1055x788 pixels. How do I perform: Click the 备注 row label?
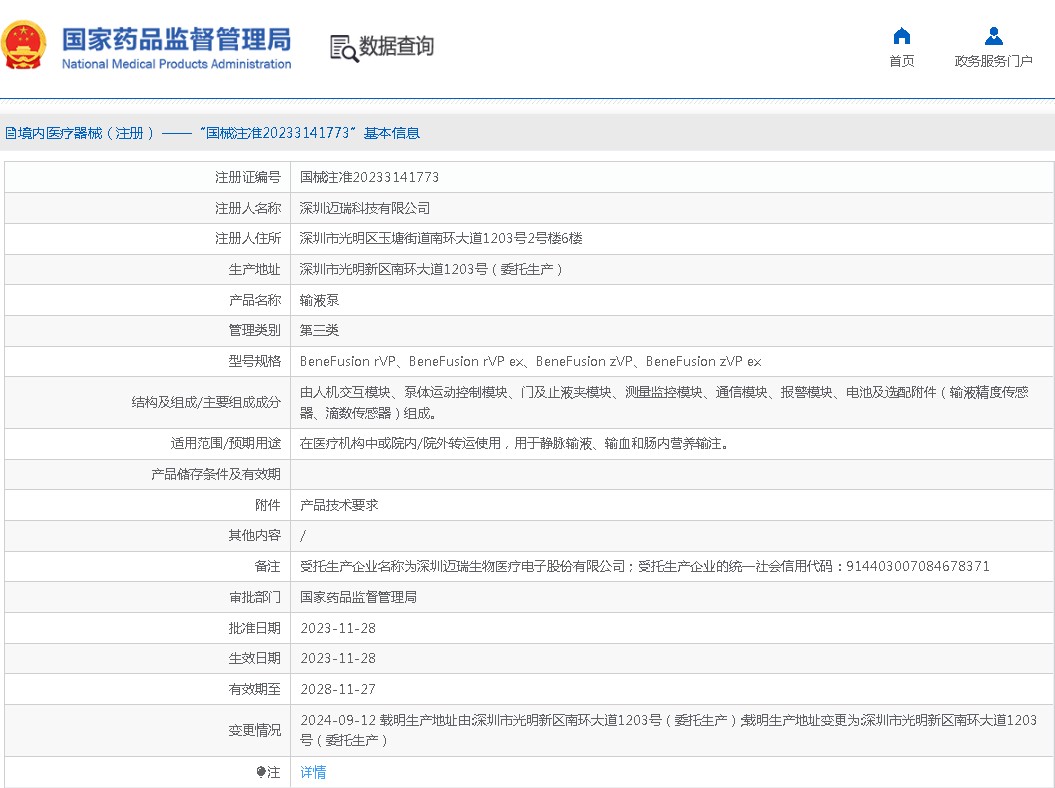pos(267,567)
